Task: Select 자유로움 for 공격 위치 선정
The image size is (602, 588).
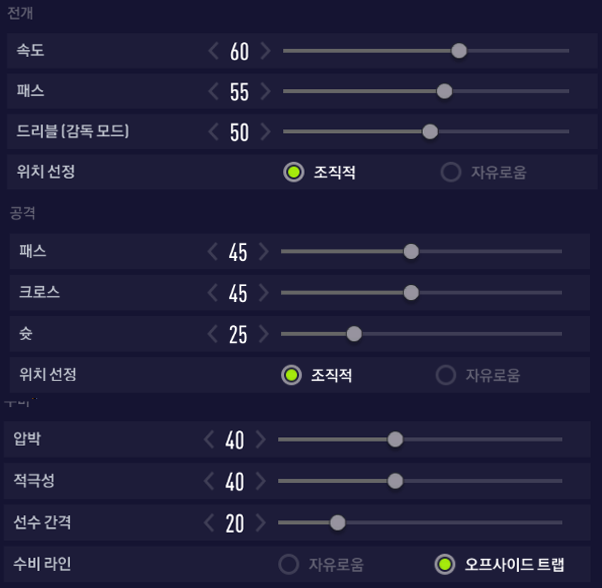Action: coord(446,376)
